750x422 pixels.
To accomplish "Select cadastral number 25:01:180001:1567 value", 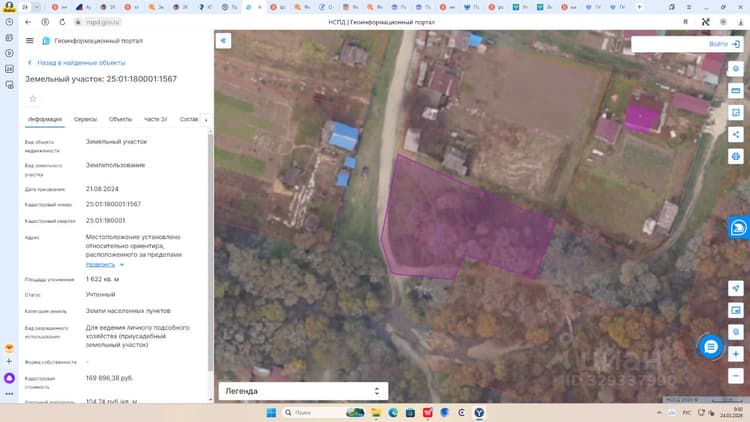I will point(113,204).
